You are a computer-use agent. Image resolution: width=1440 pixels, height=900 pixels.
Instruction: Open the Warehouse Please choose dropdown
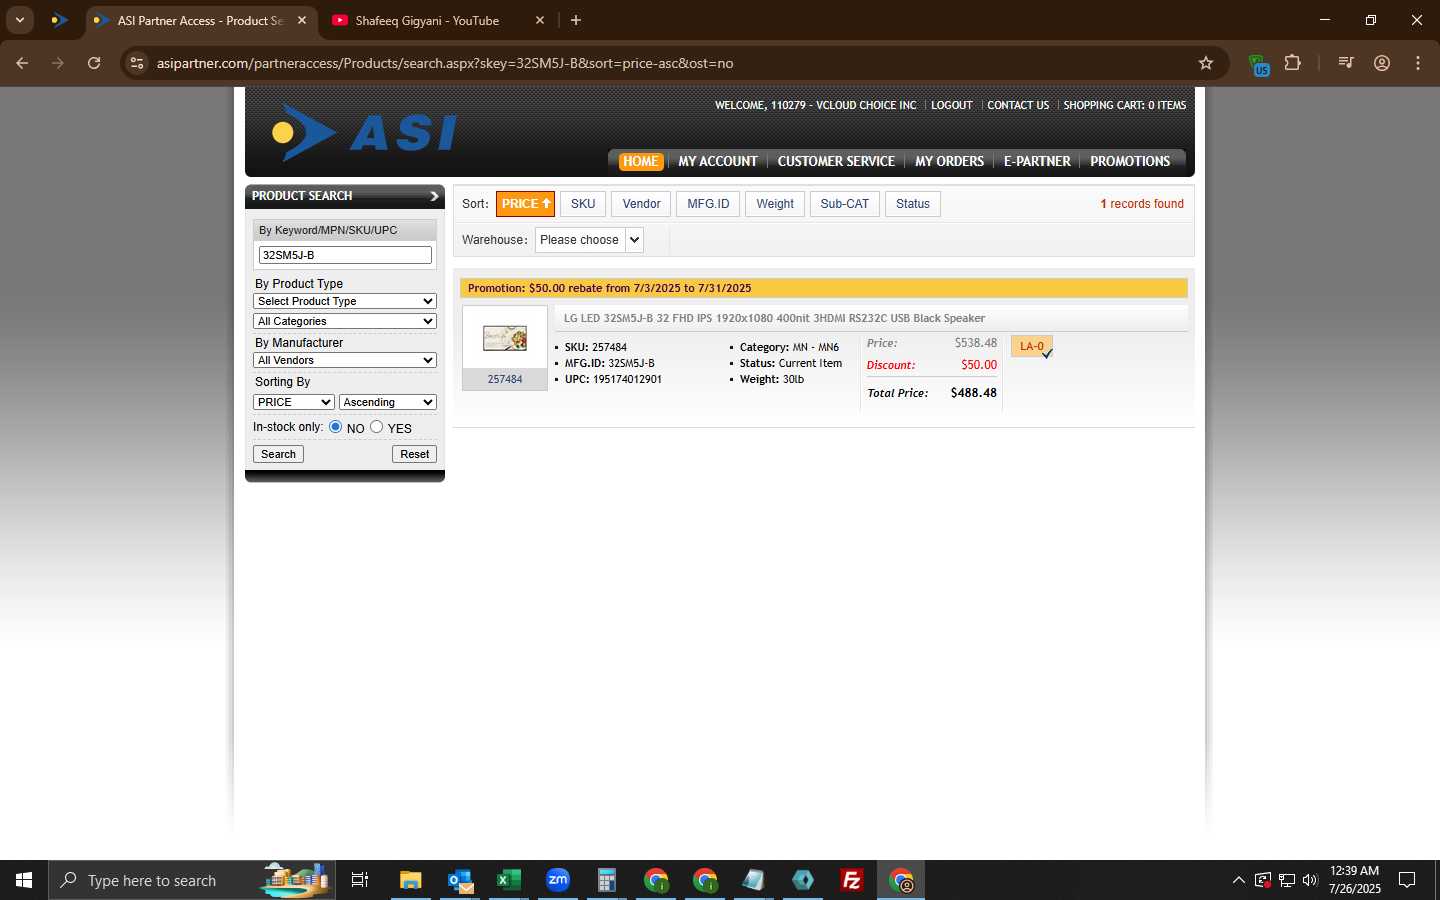coord(589,240)
